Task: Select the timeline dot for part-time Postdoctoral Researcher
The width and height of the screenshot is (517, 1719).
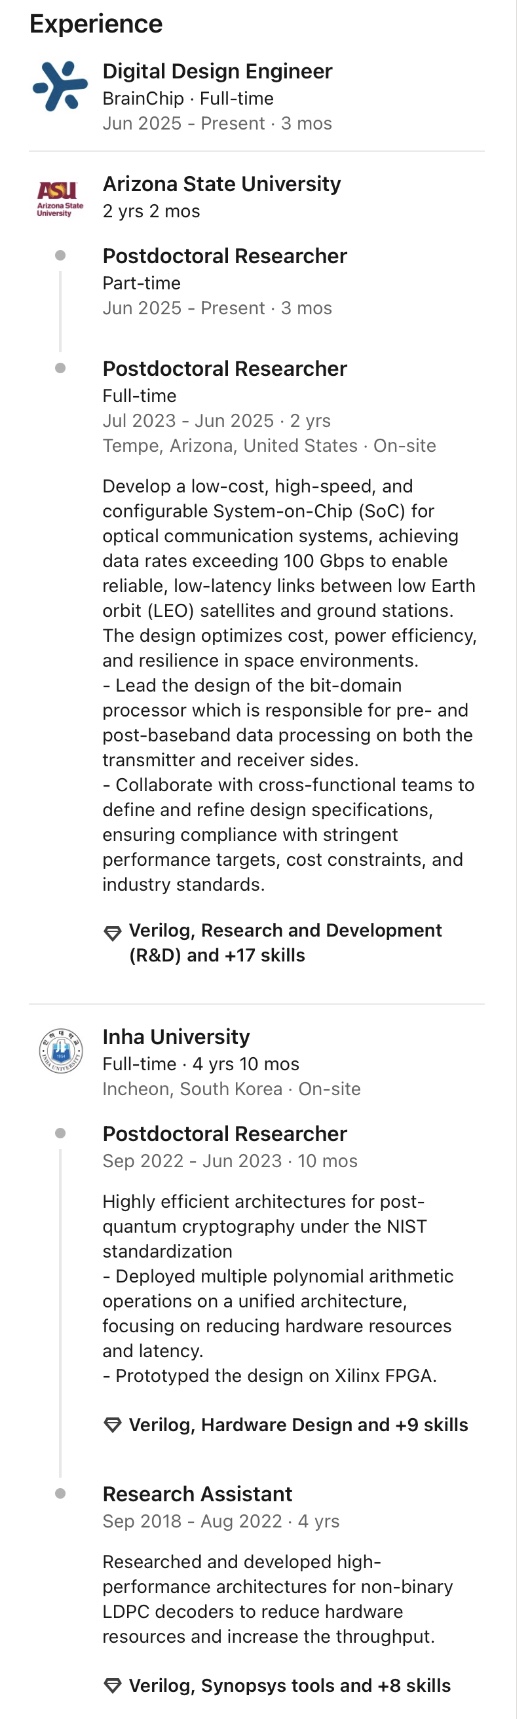Action: tap(60, 256)
